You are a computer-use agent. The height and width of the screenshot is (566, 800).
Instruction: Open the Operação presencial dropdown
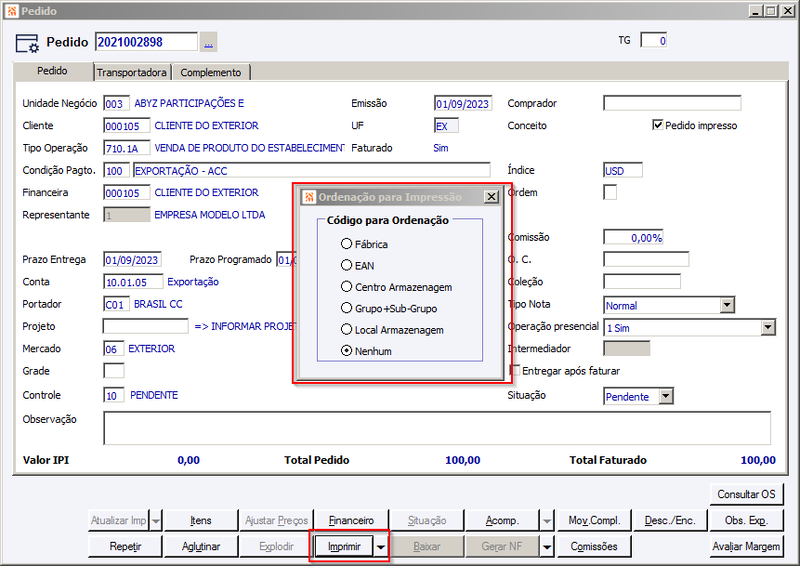point(768,328)
